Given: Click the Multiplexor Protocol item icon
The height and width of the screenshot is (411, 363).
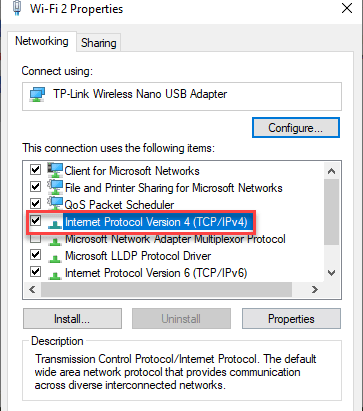Looking at the screenshot, I should [55, 241].
